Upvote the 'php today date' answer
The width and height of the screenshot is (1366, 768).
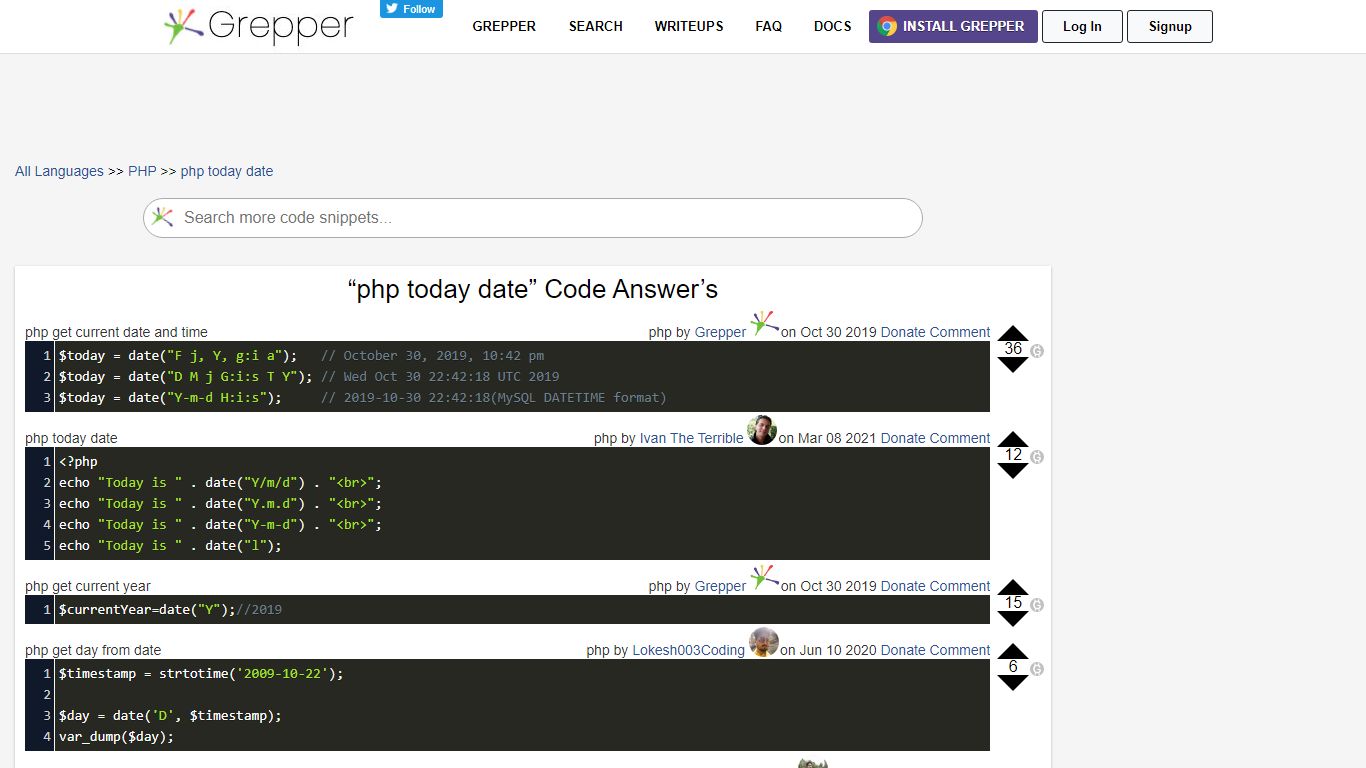1013,440
